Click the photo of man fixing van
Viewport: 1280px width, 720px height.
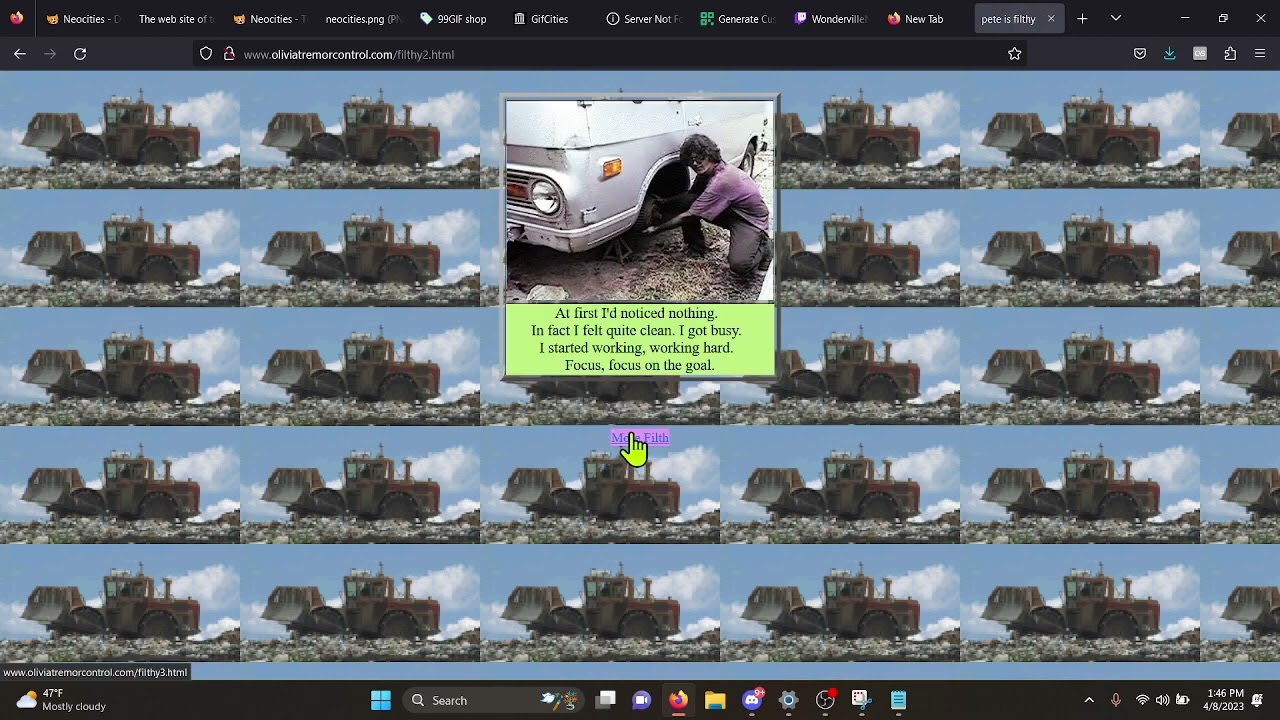(640, 200)
